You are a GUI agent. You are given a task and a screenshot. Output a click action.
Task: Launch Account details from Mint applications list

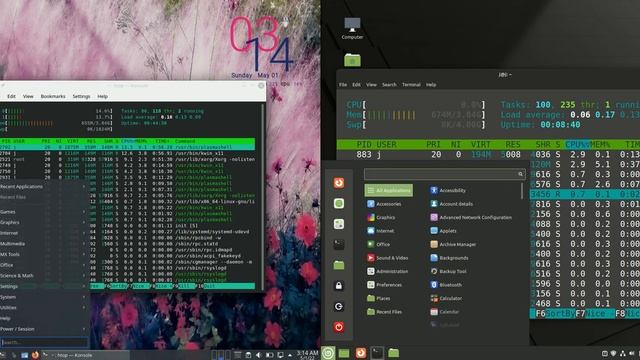pos(451,204)
